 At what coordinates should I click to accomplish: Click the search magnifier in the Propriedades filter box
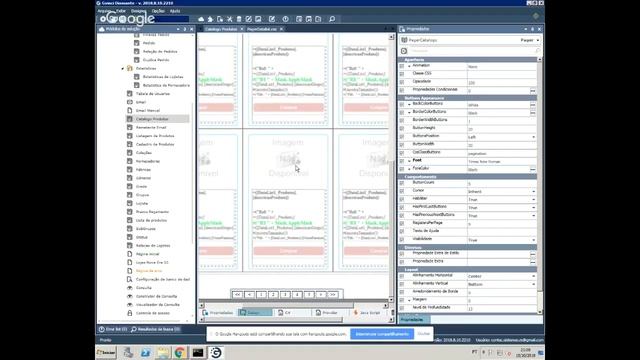click(x=537, y=51)
